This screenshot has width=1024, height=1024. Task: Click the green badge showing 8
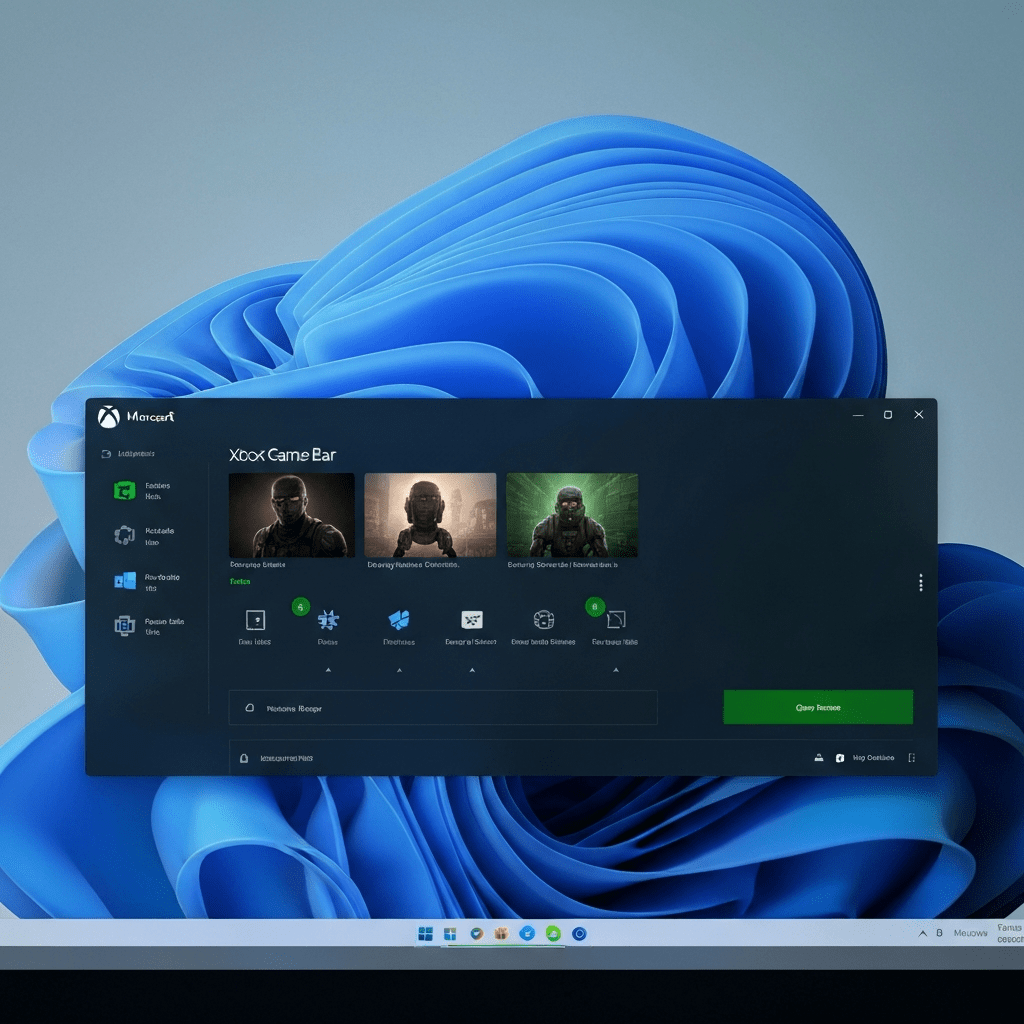pos(595,607)
